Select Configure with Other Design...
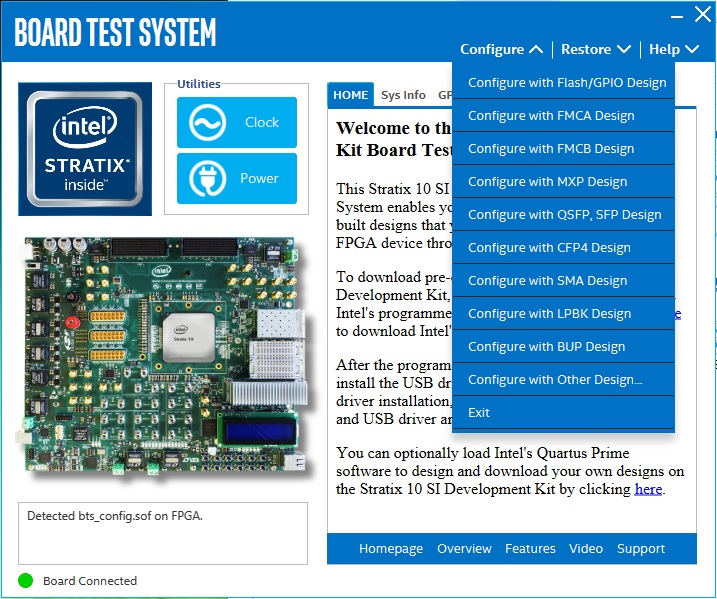Screen dimensions: 717x599 [x=563, y=380]
